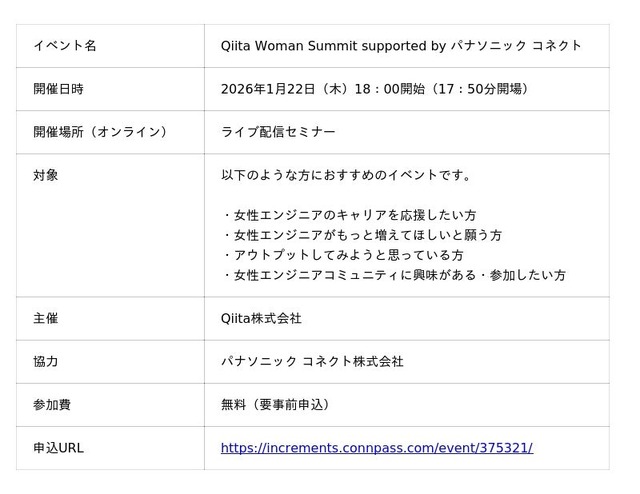Open the connpass event registration link

tap(376, 448)
